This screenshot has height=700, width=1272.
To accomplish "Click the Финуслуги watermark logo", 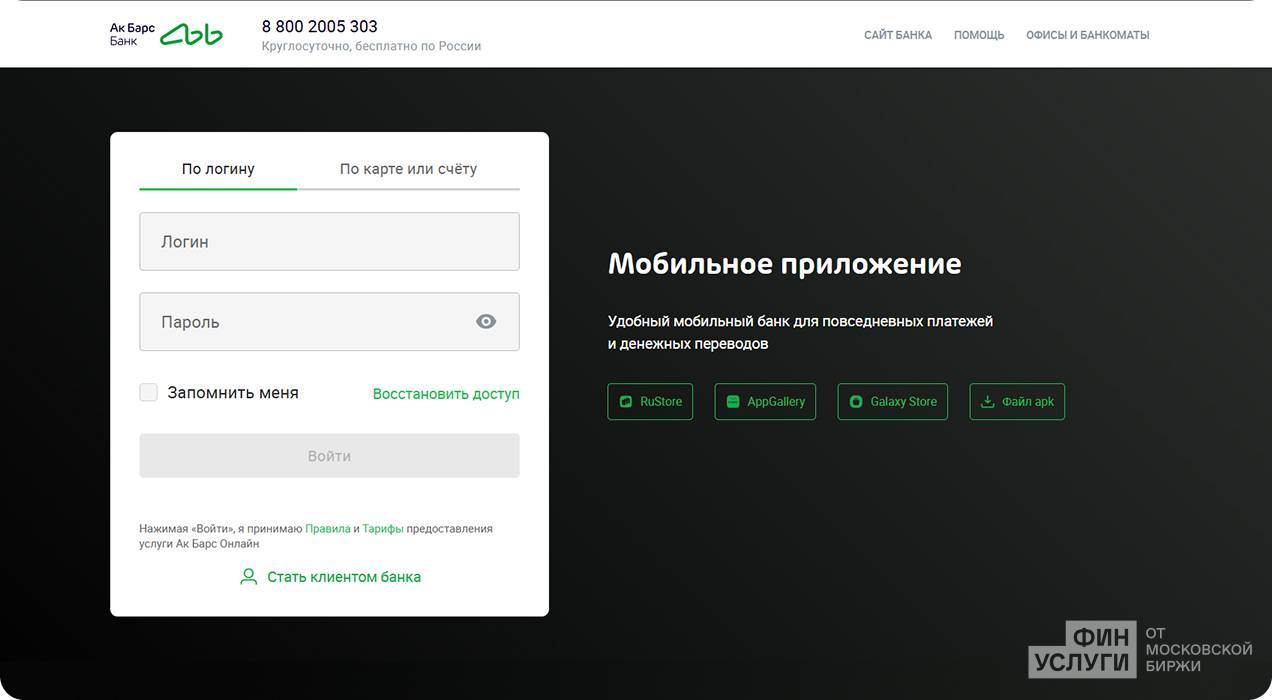I will [x=1140, y=648].
